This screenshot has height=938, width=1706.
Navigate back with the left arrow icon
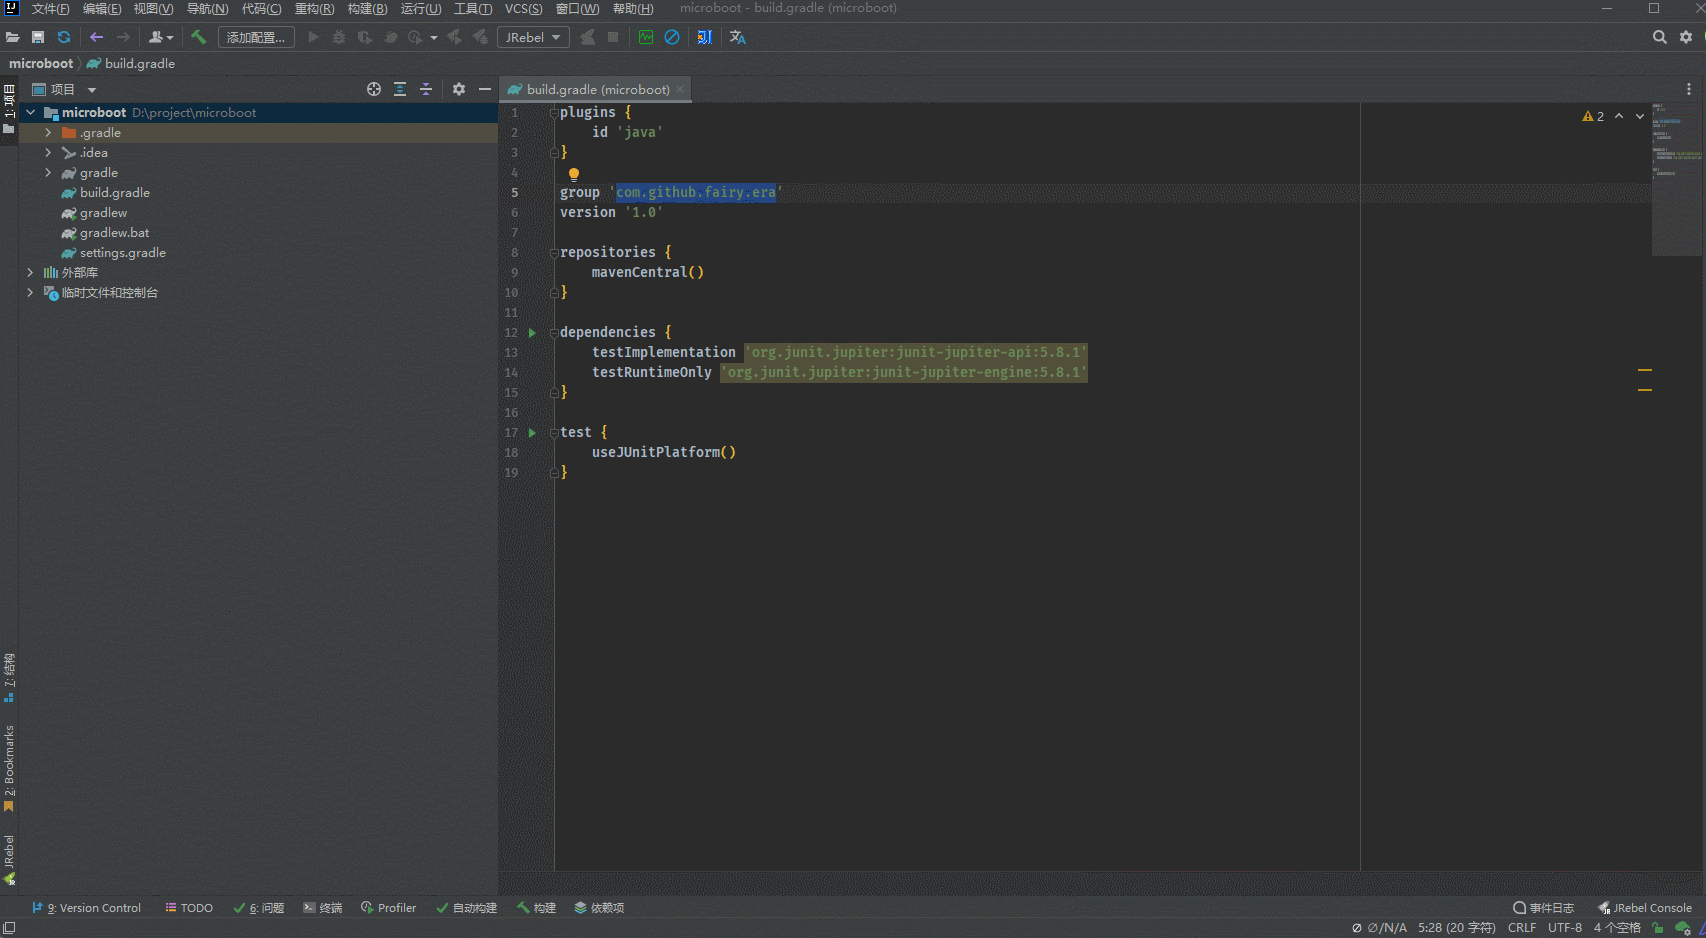point(97,37)
